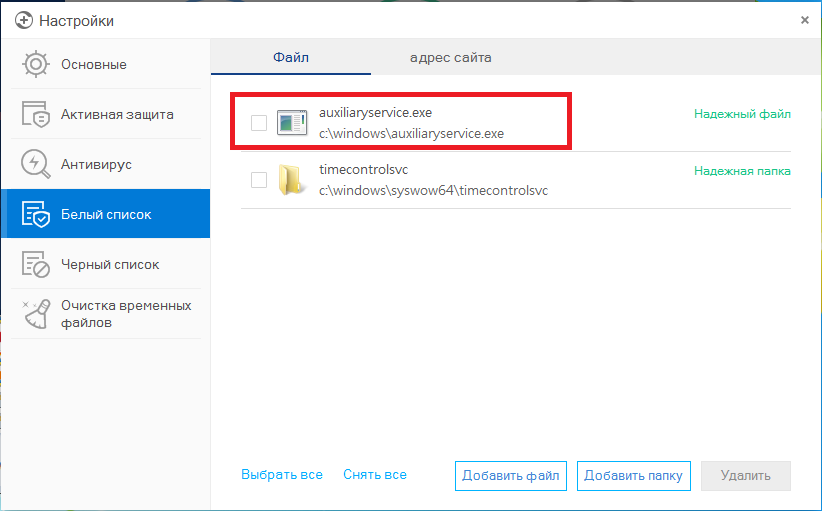Click the timecontrolsvc folder icon
The image size is (822, 511).
(x=292, y=180)
